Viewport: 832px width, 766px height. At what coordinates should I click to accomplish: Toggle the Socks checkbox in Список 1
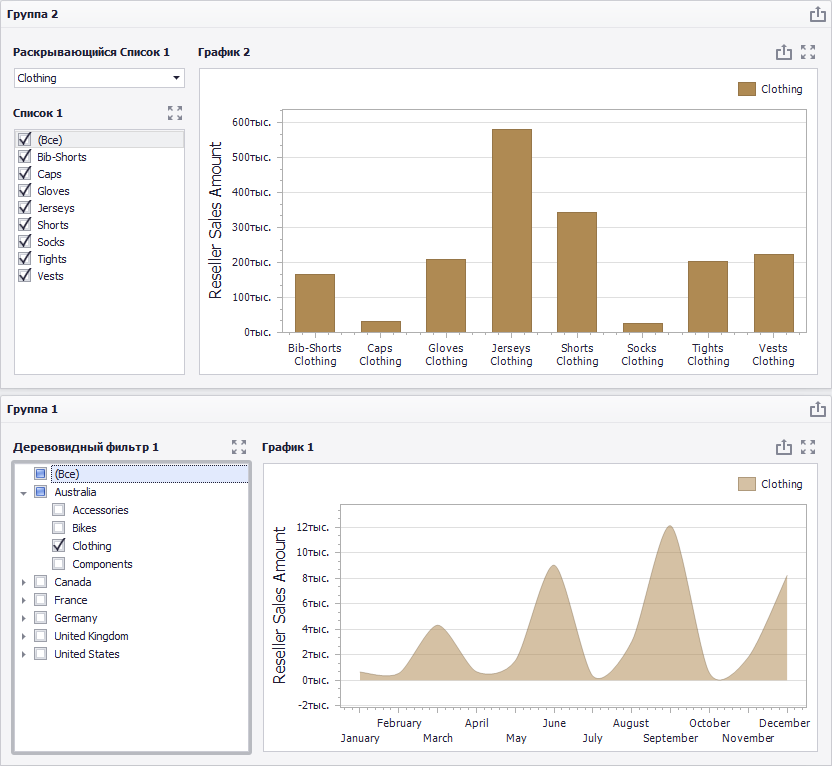(x=25, y=241)
